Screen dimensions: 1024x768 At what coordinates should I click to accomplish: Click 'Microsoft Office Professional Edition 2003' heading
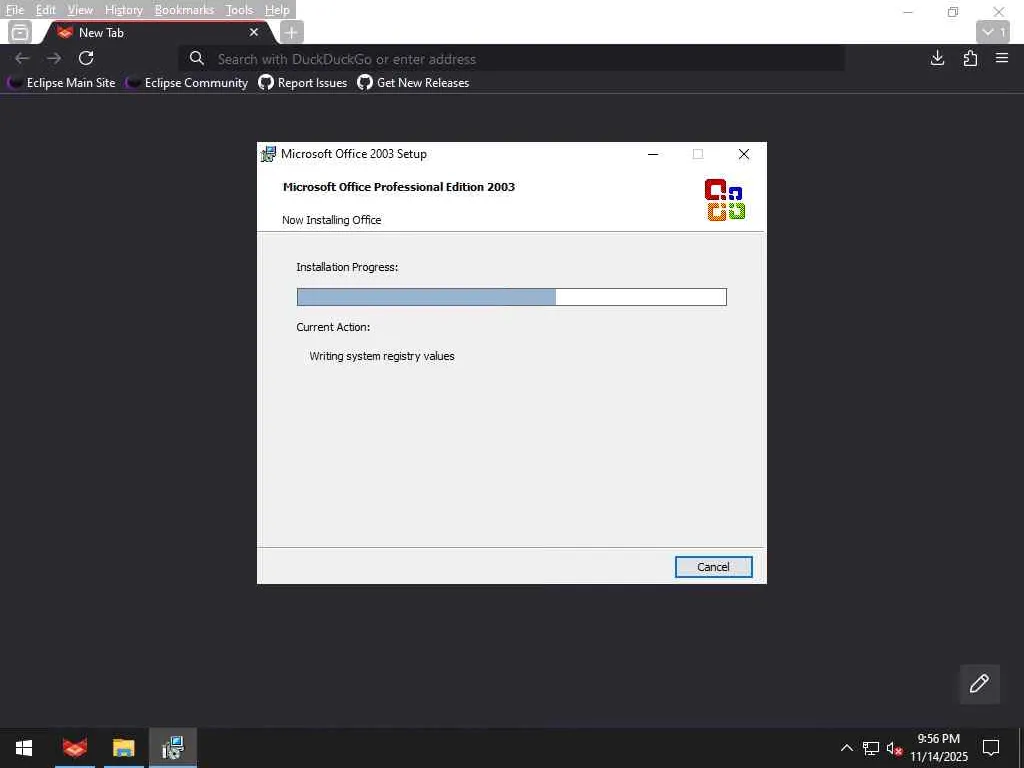pos(399,187)
